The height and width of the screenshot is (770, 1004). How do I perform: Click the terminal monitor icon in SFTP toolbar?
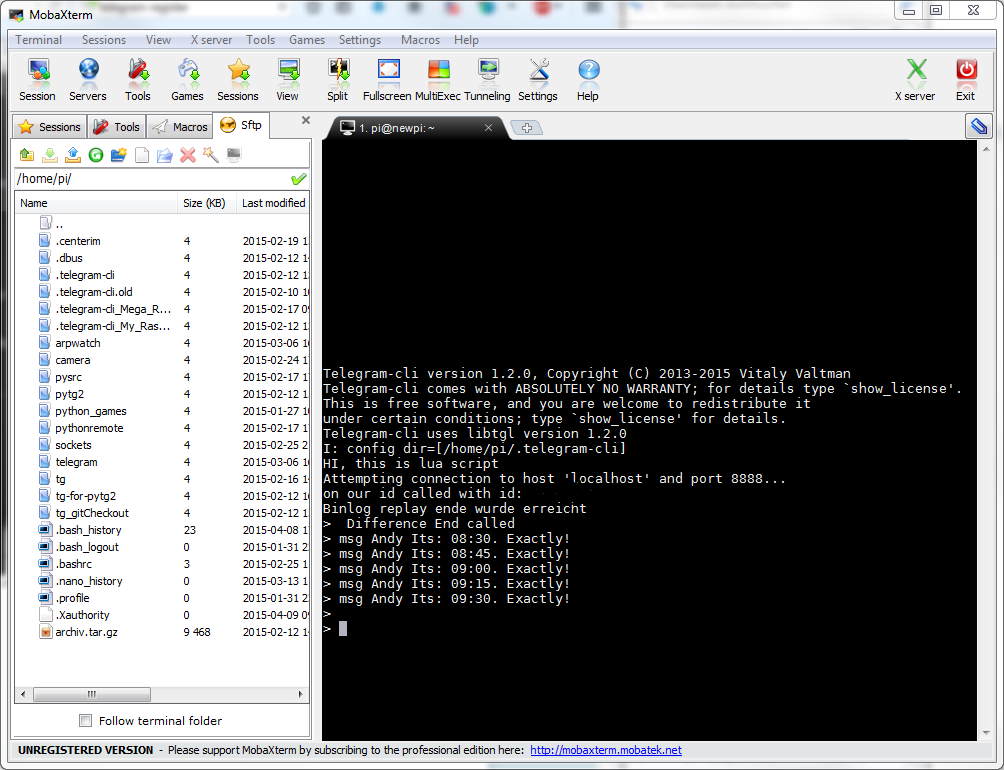tap(234, 155)
